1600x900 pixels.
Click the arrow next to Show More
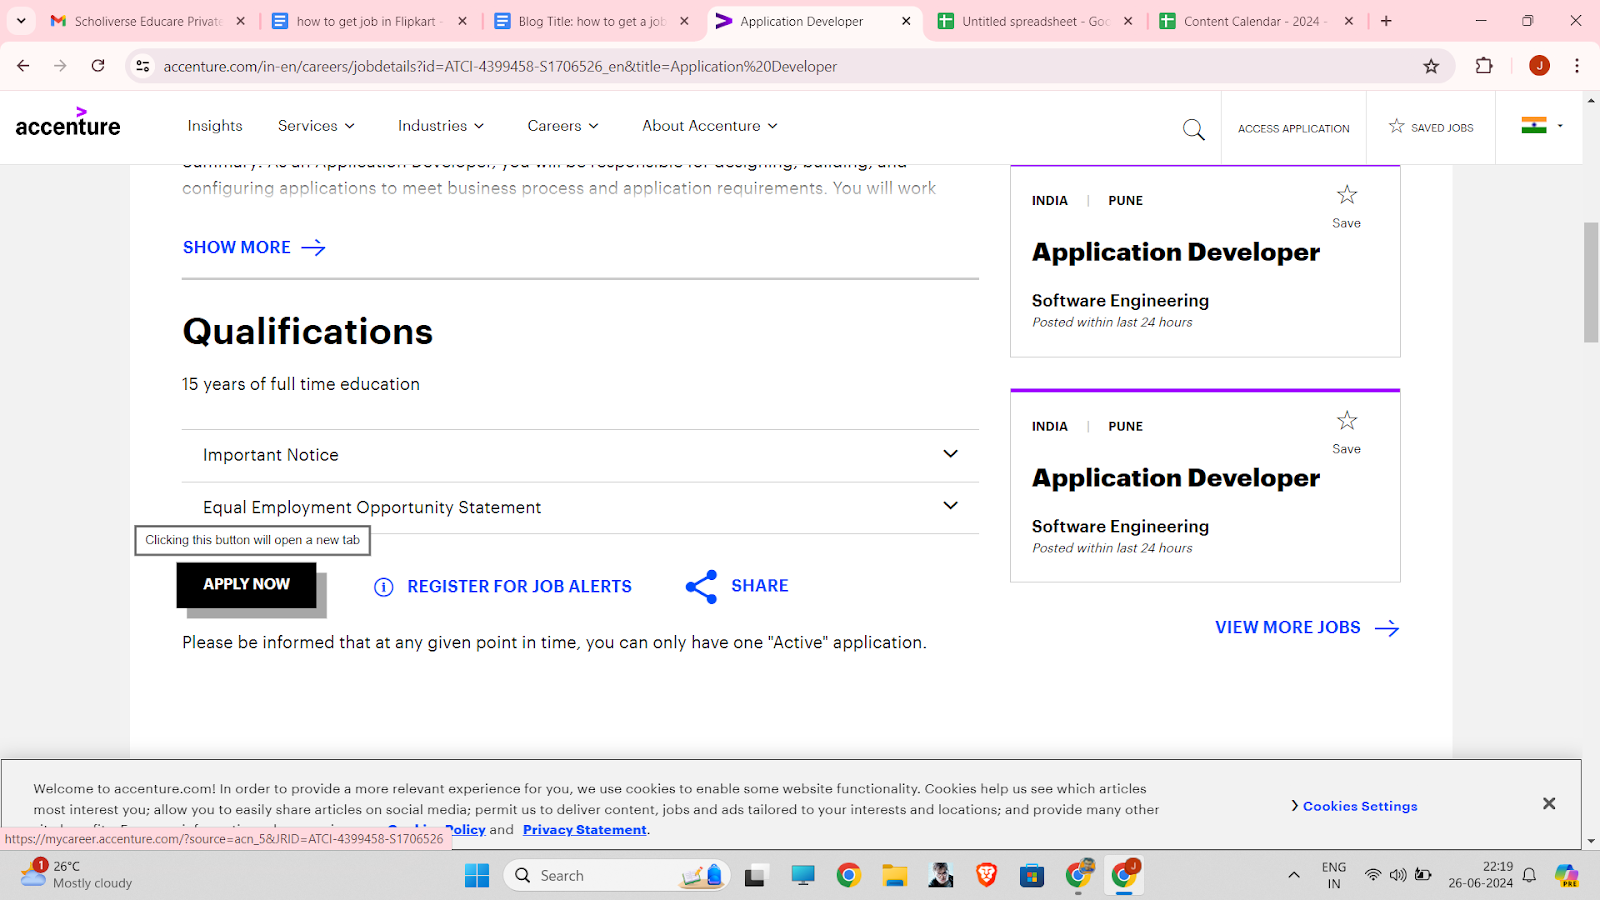coord(313,247)
